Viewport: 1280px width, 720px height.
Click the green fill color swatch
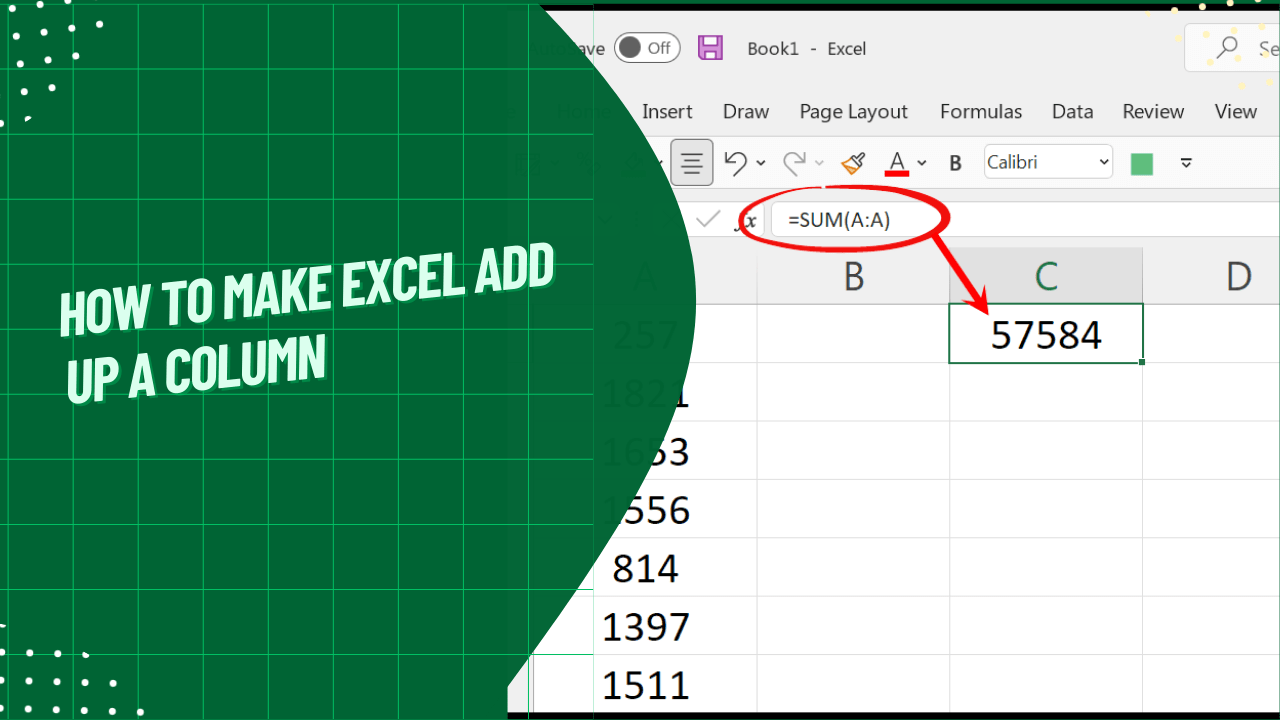[x=1141, y=162]
